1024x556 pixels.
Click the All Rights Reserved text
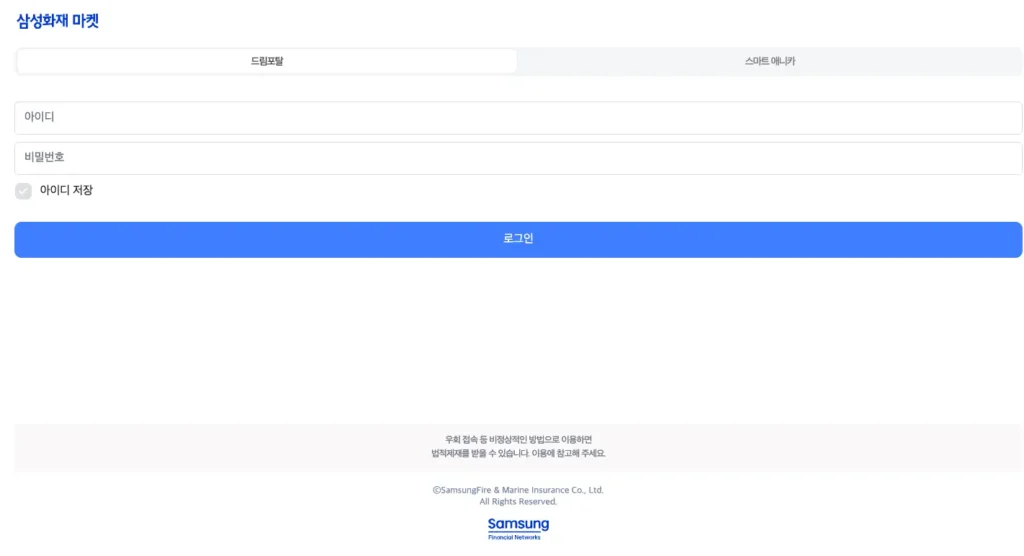pos(518,502)
